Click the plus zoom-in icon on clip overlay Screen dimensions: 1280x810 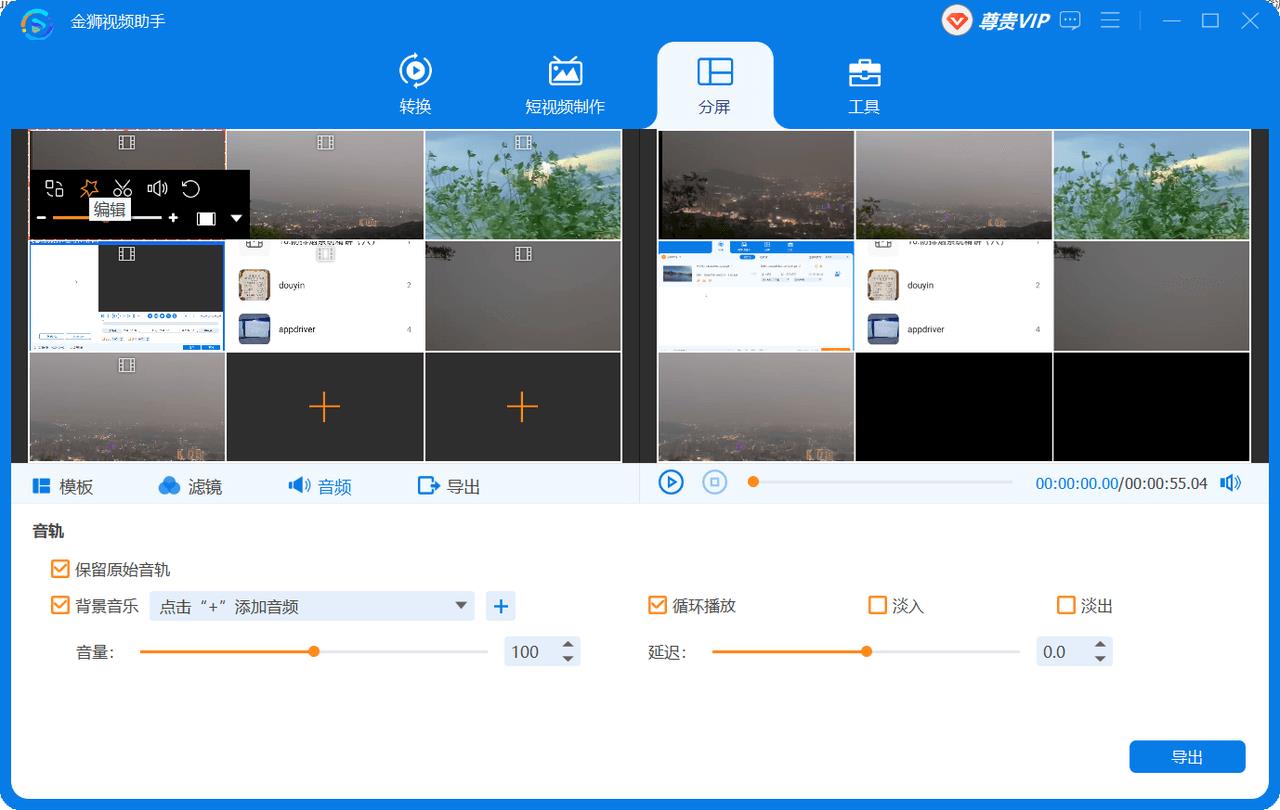tap(173, 218)
